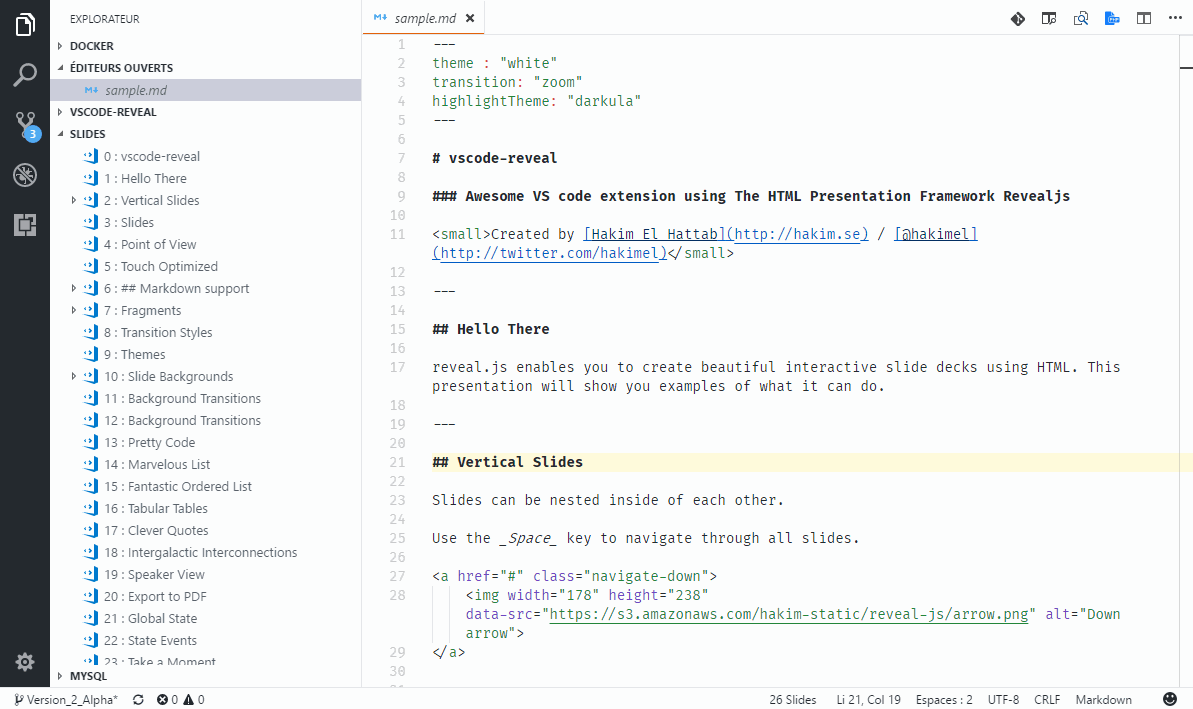This screenshot has width=1193, height=709.
Task: Collapse the ÉDITEURS OUVERTS section
Action: tap(60, 68)
